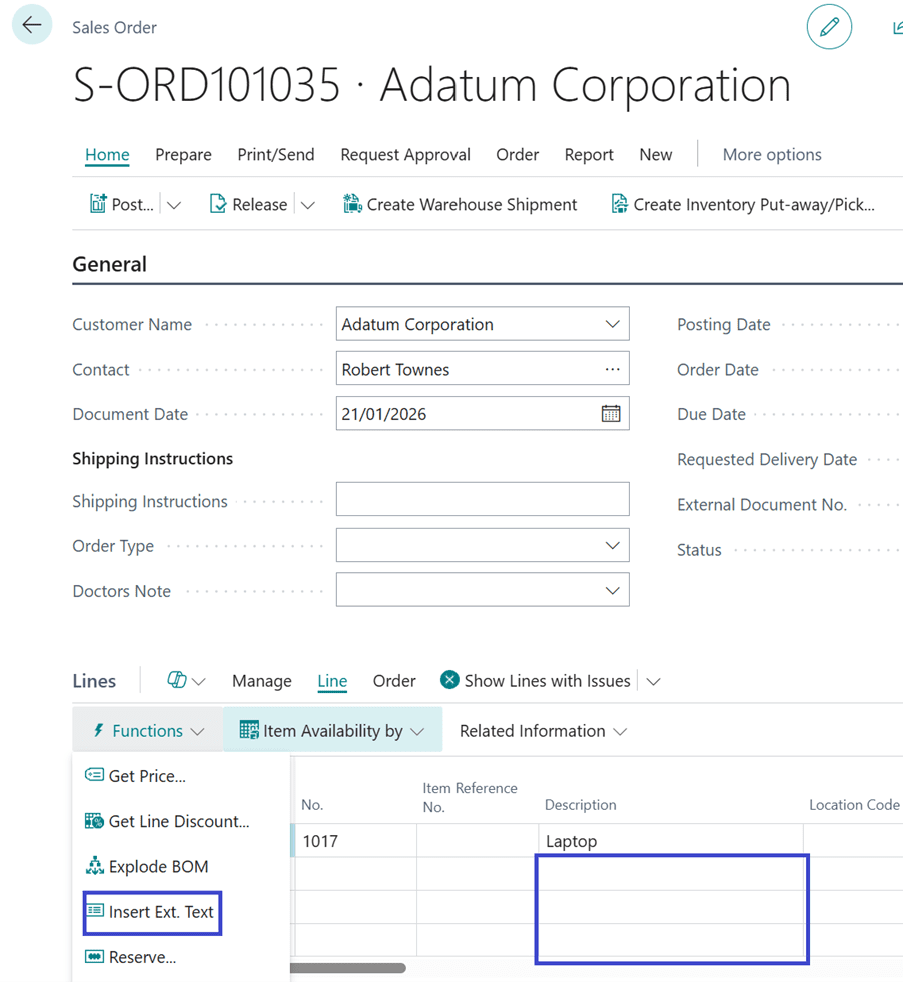Open the Doctors Note dropdown
This screenshot has width=903, height=982.
click(612, 591)
